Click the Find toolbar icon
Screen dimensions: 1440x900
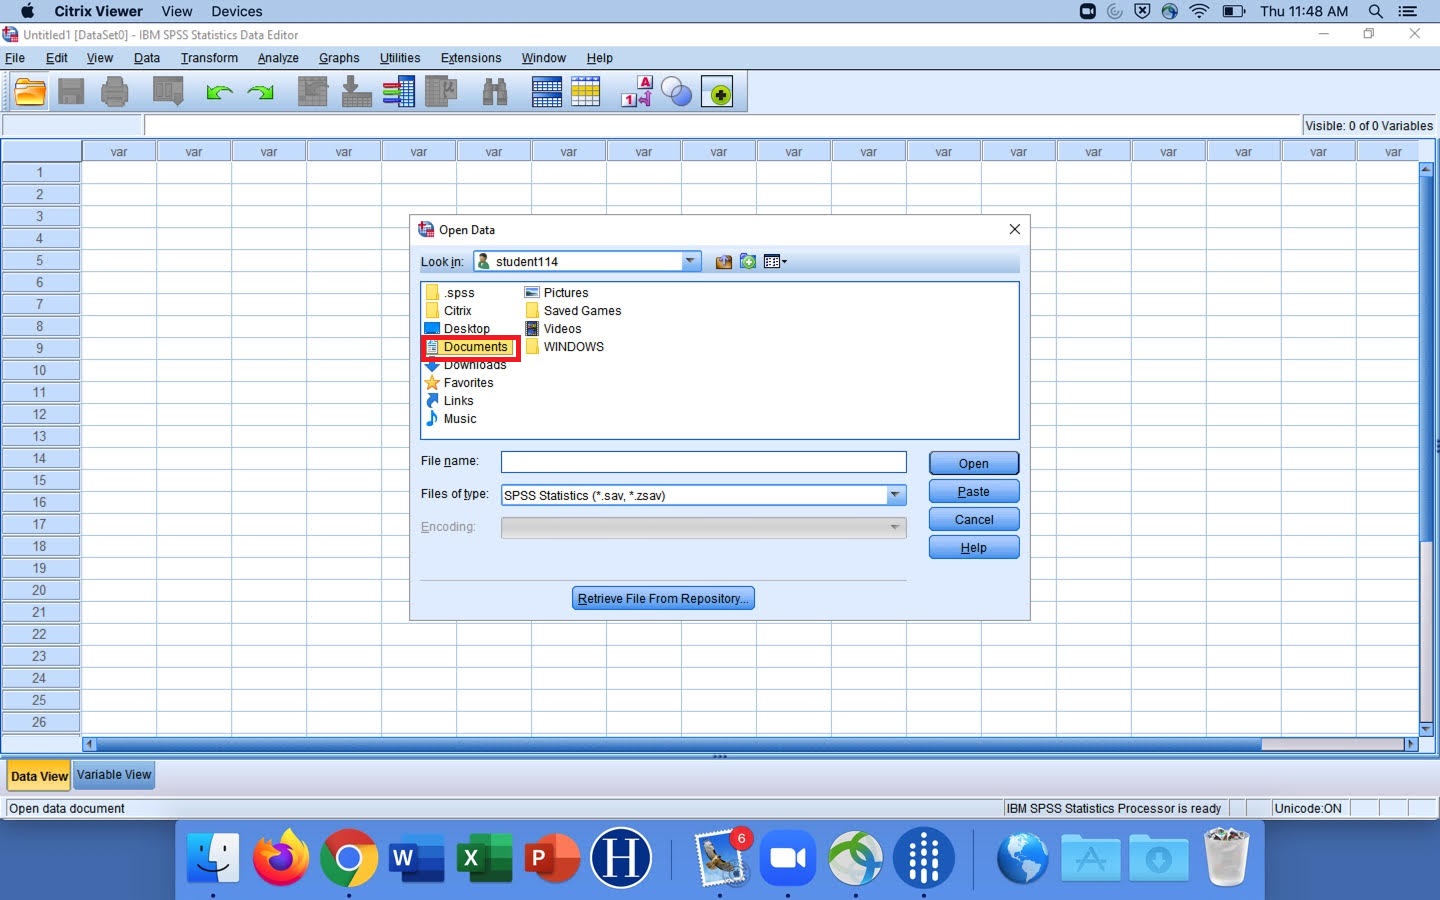495,91
